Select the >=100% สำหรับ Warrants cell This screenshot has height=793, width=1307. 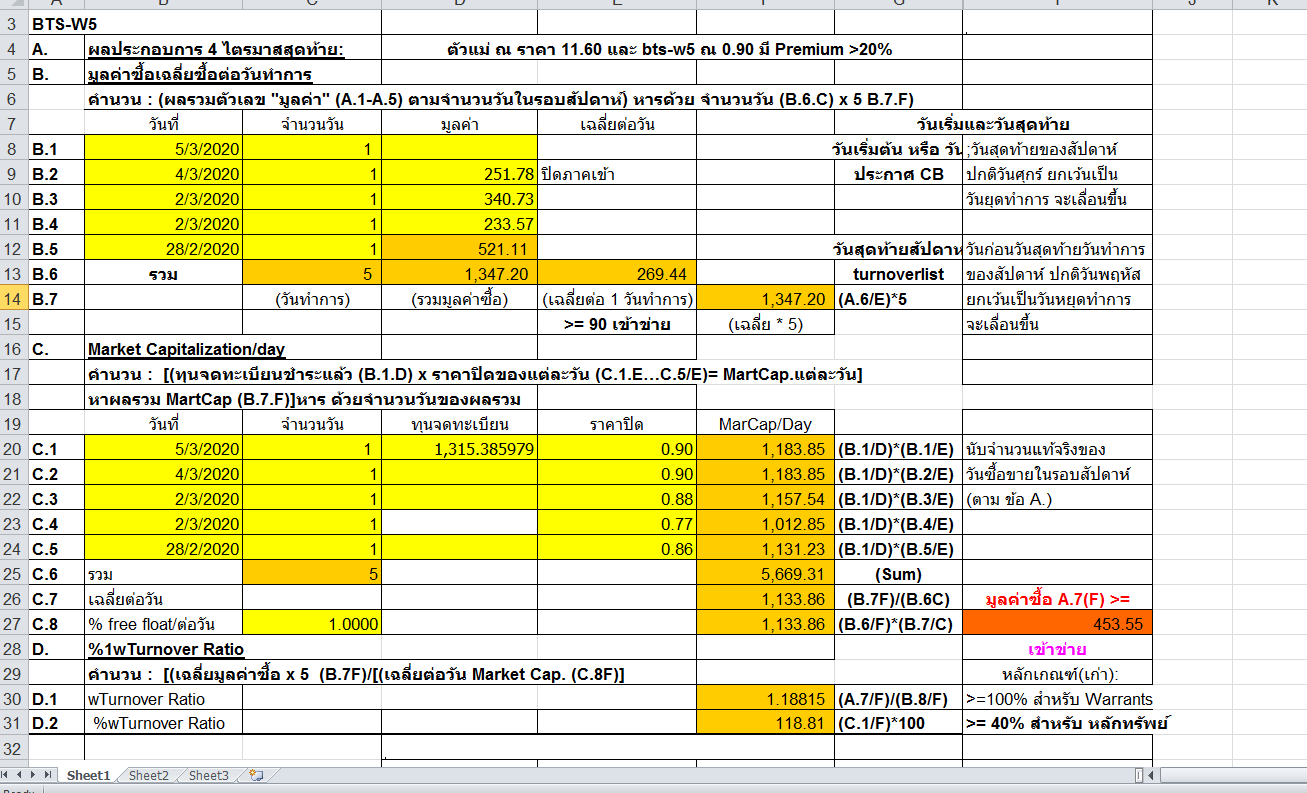click(1057, 698)
